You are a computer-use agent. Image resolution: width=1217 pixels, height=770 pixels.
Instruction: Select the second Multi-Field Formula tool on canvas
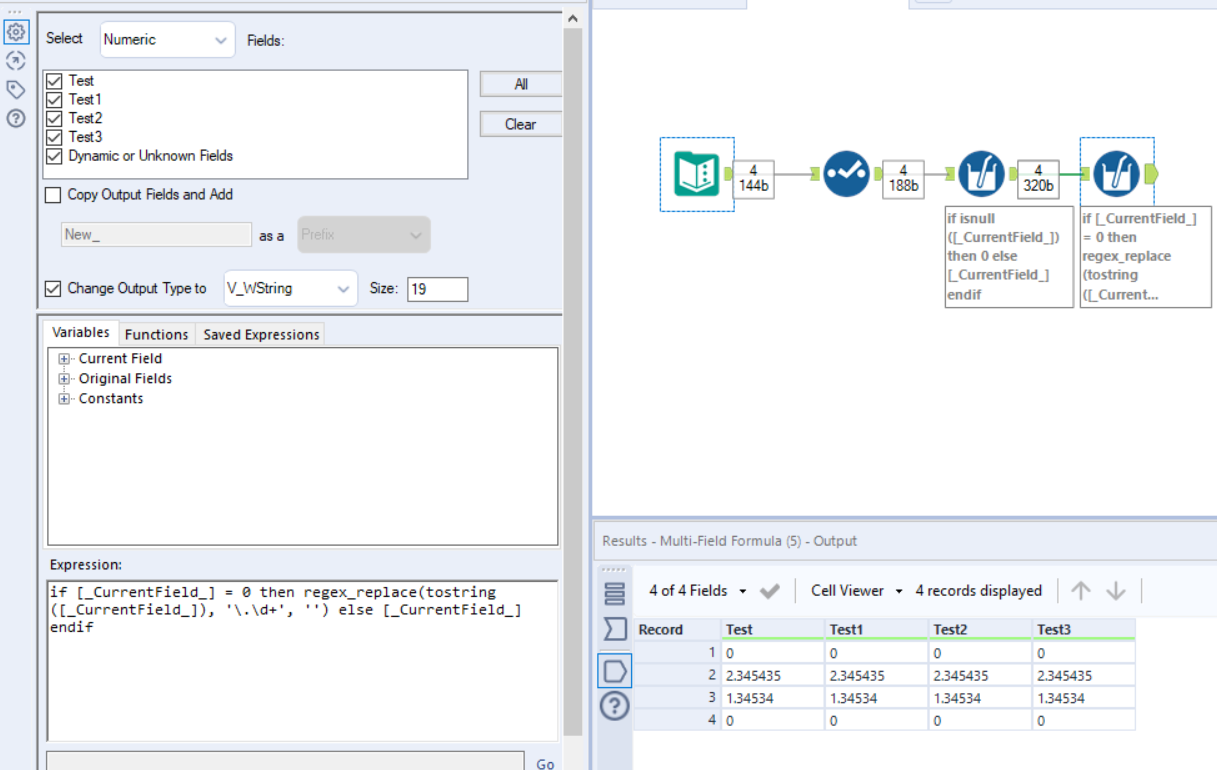1117,172
